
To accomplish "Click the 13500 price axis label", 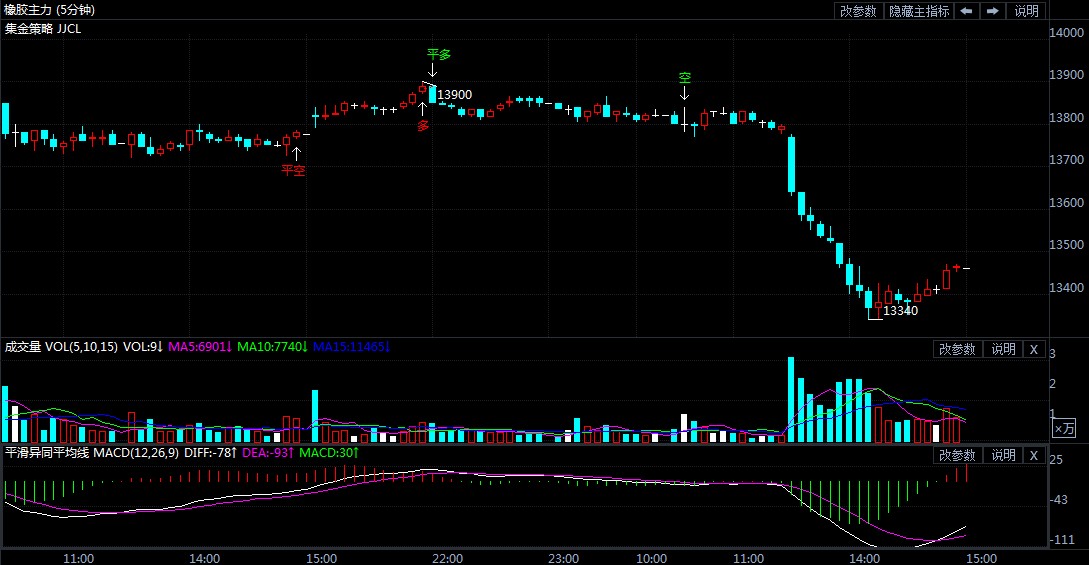I will pyautogui.click(x=1066, y=245).
